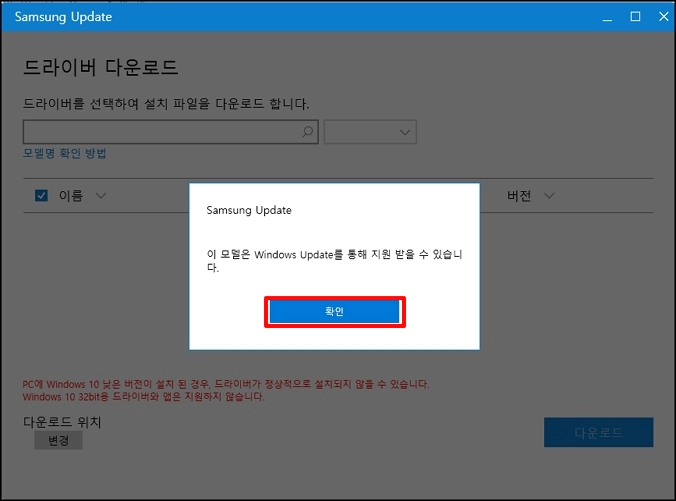Open the empty dropdown beside the search field
676x501 pixels.
tap(370, 132)
